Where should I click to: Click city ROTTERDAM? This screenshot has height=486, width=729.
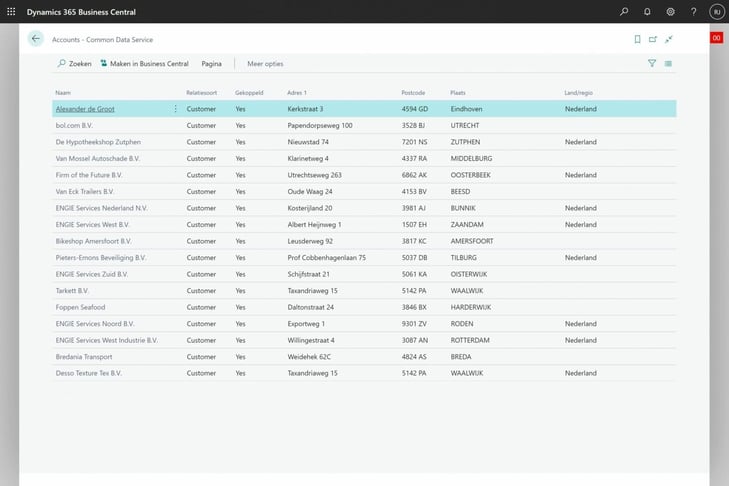tap(470, 340)
